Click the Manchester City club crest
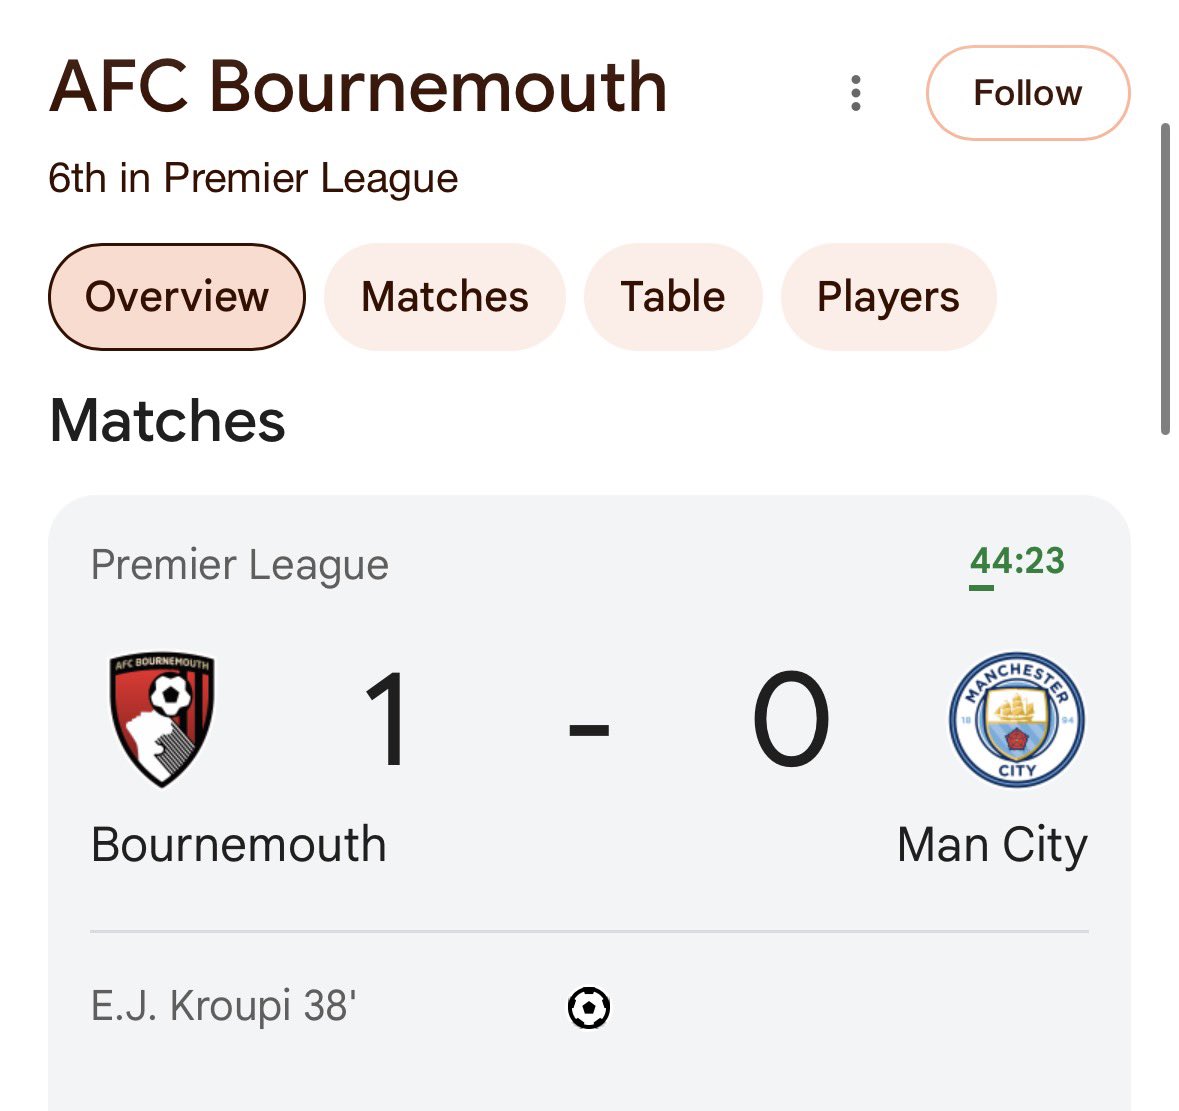 point(1017,719)
